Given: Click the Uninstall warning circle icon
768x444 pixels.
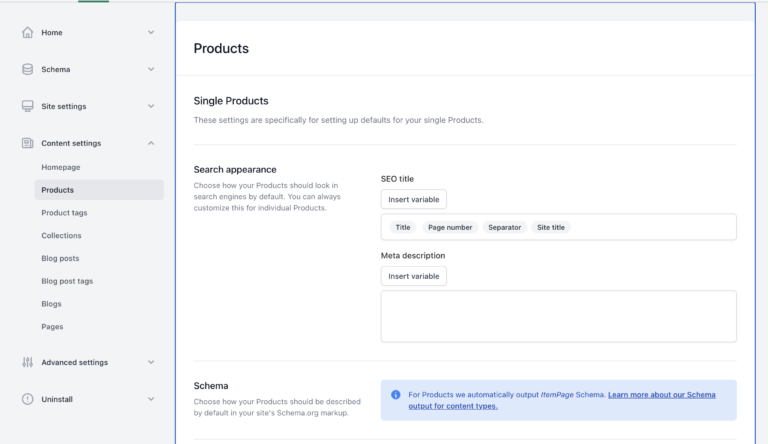Looking at the screenshot, I should (x=27, y=399).
